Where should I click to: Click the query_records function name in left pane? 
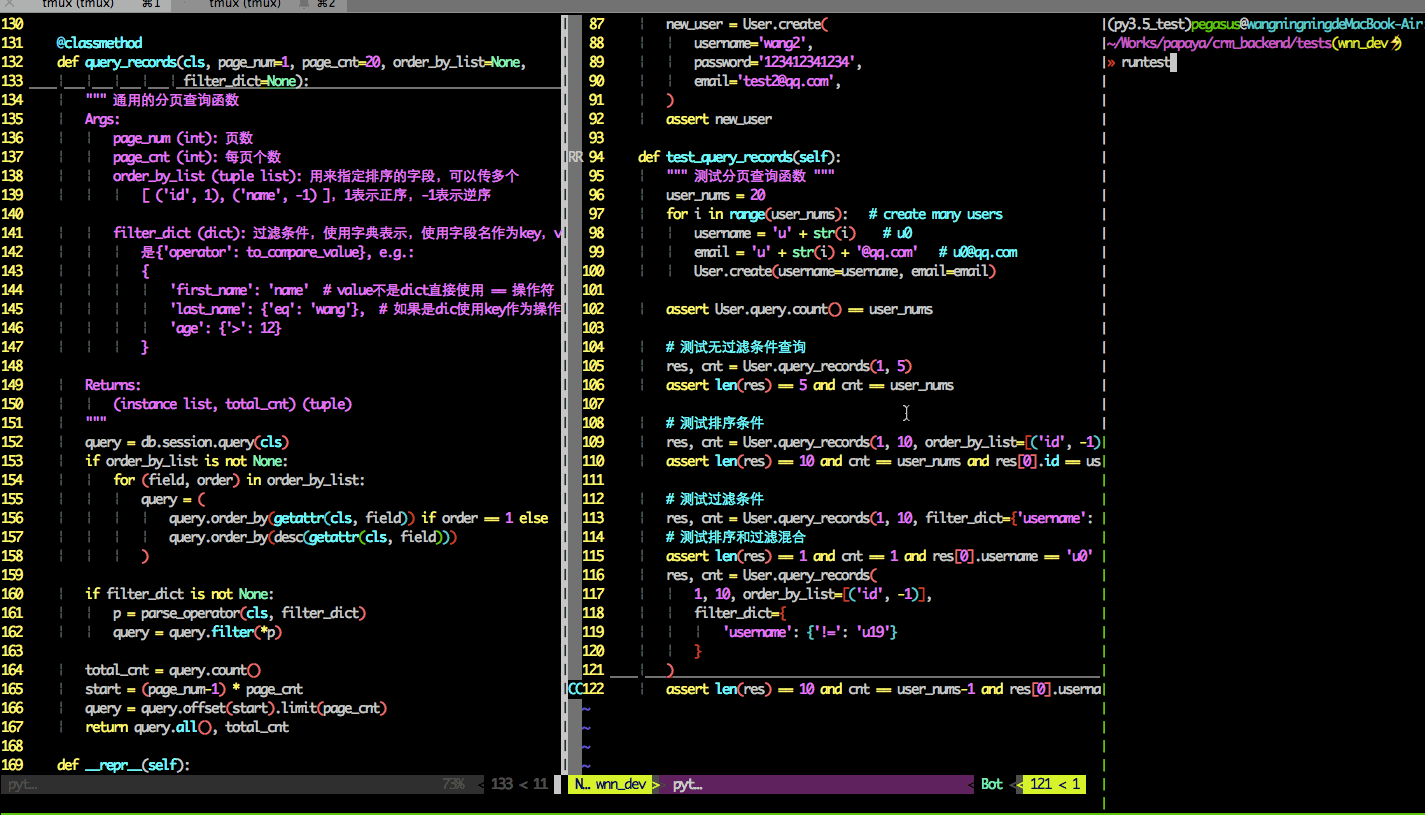click(x=129, y=62)
